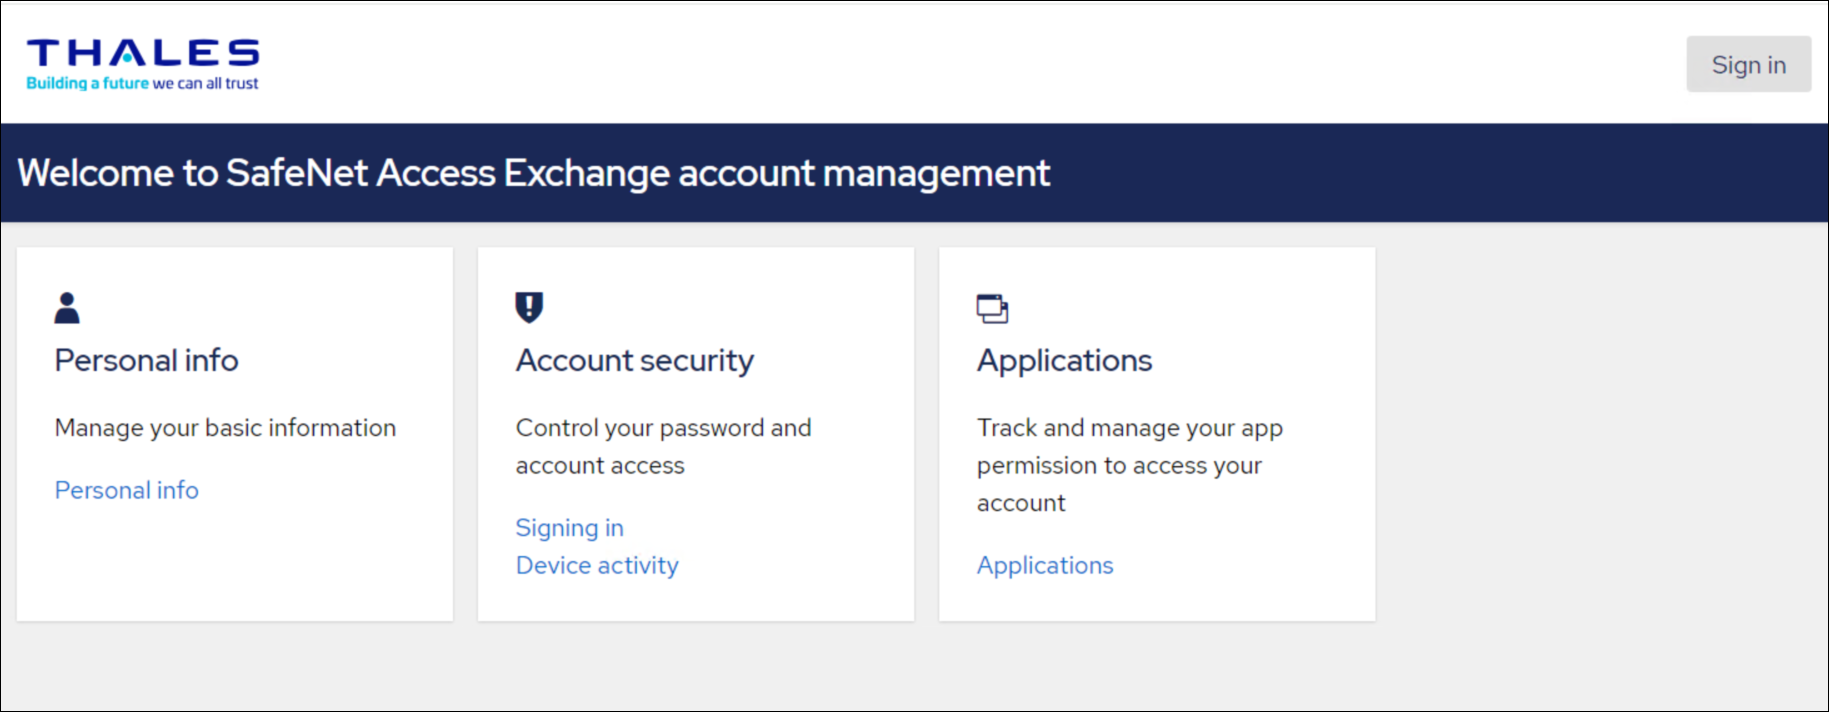Click the dark navy banner's empty right side

[1450, 173]
